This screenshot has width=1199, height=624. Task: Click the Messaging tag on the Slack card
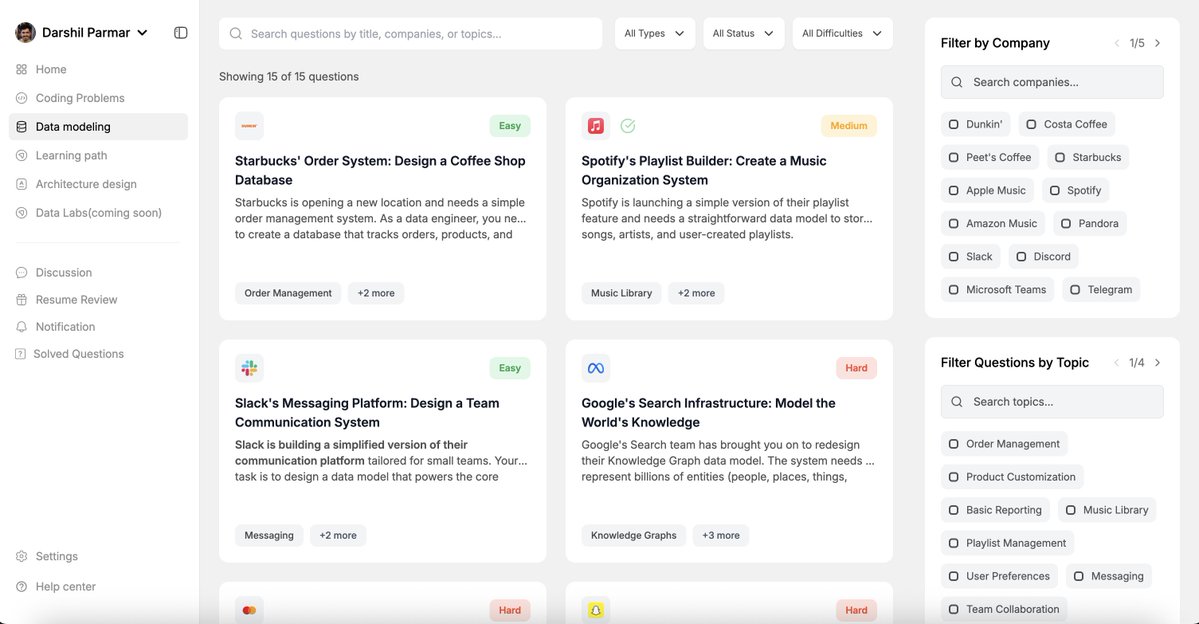(x=269, y=535)
